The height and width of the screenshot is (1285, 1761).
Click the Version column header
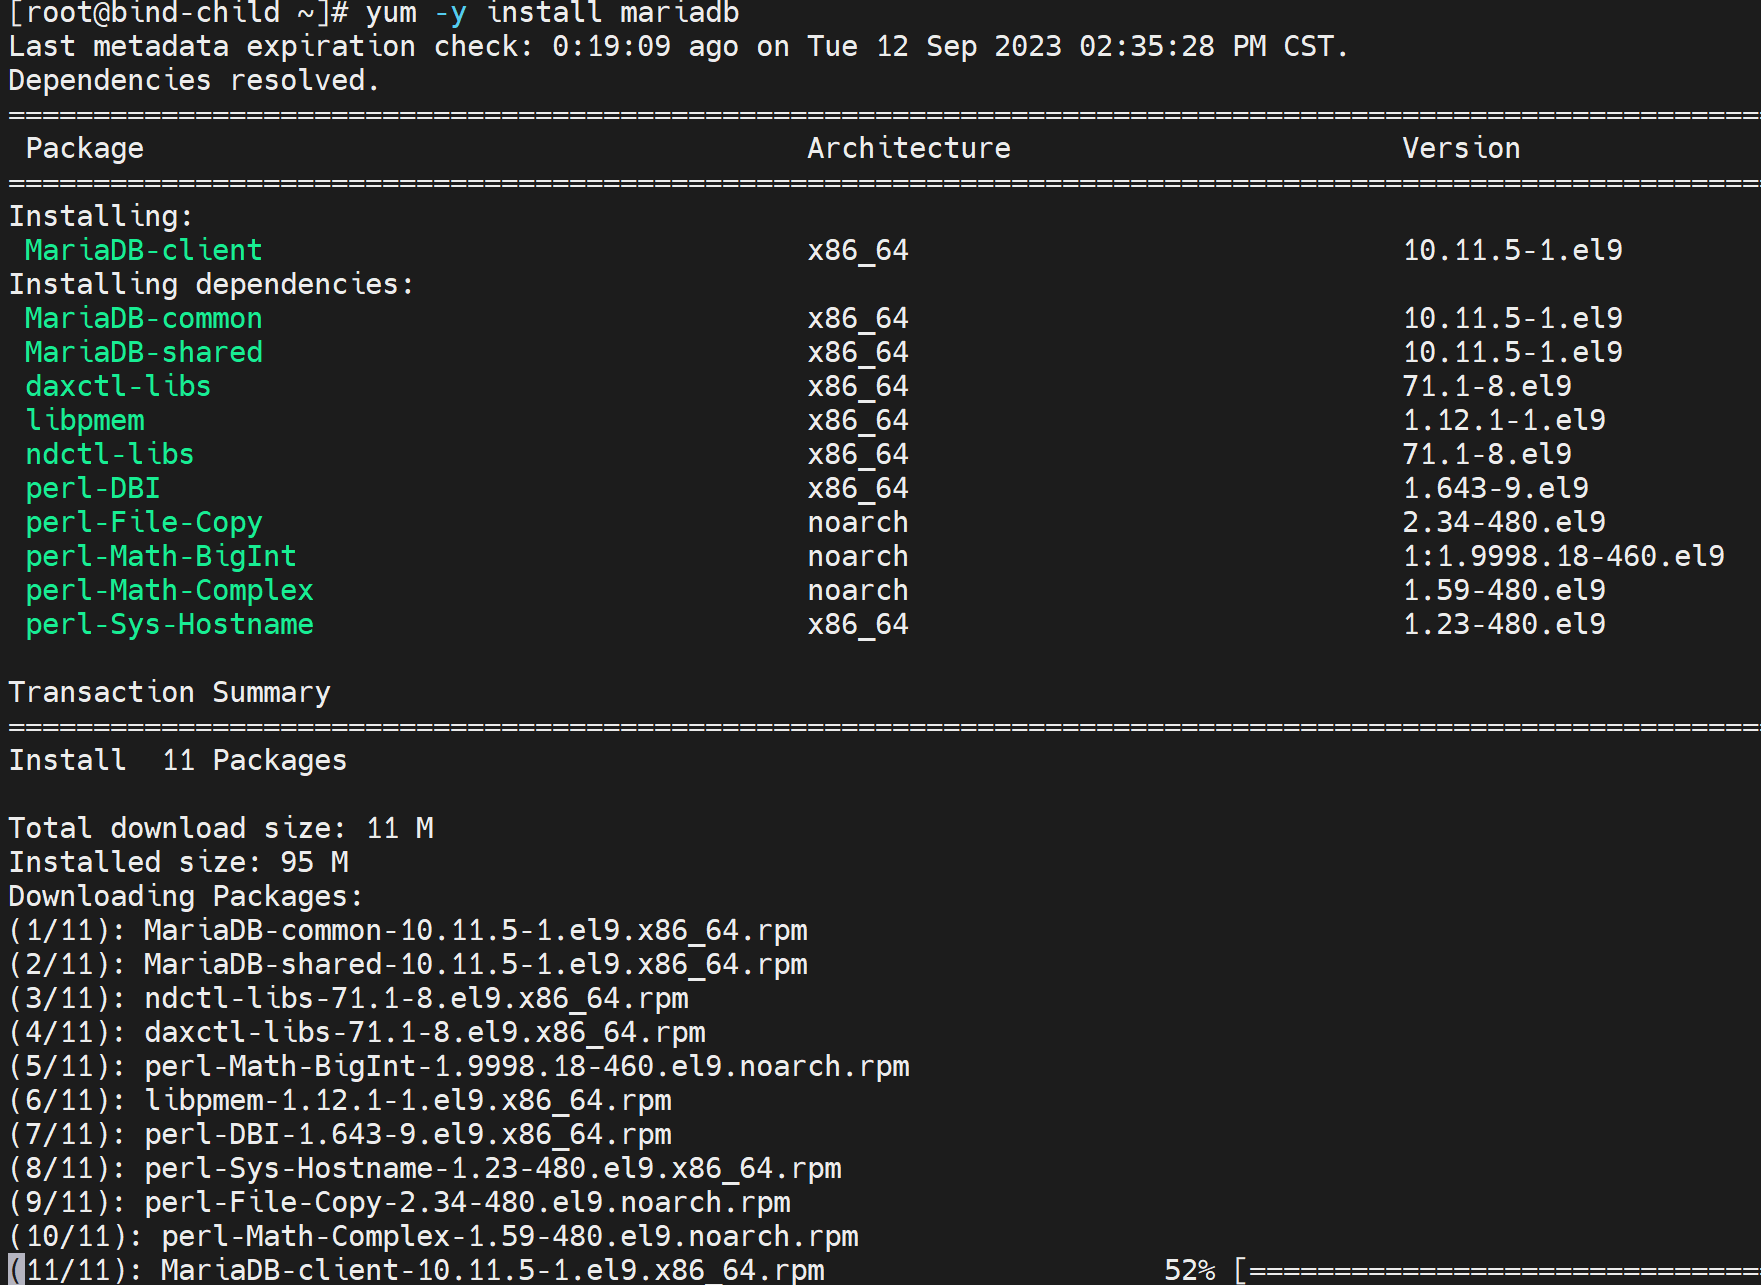(x=1460, y=148)
